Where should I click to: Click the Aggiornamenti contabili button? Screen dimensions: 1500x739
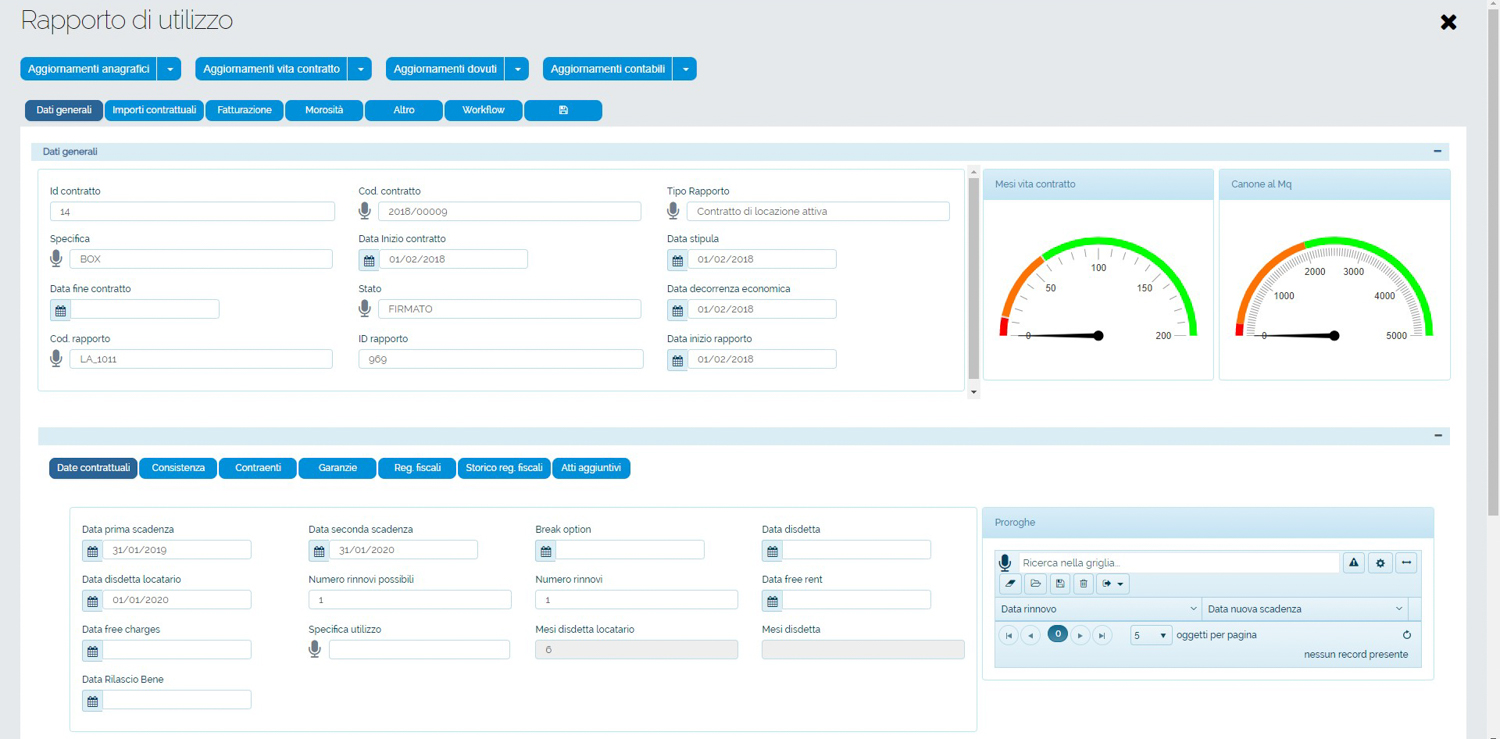(607, 69)
